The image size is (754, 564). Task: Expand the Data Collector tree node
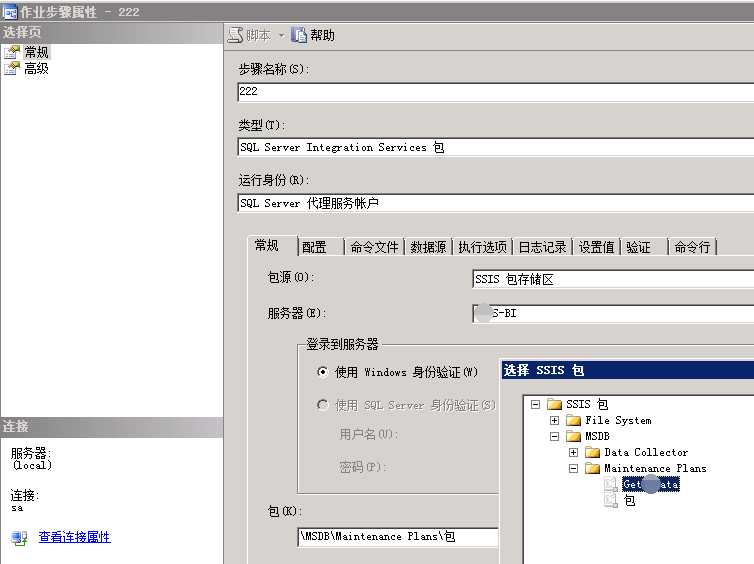[573, 452]
